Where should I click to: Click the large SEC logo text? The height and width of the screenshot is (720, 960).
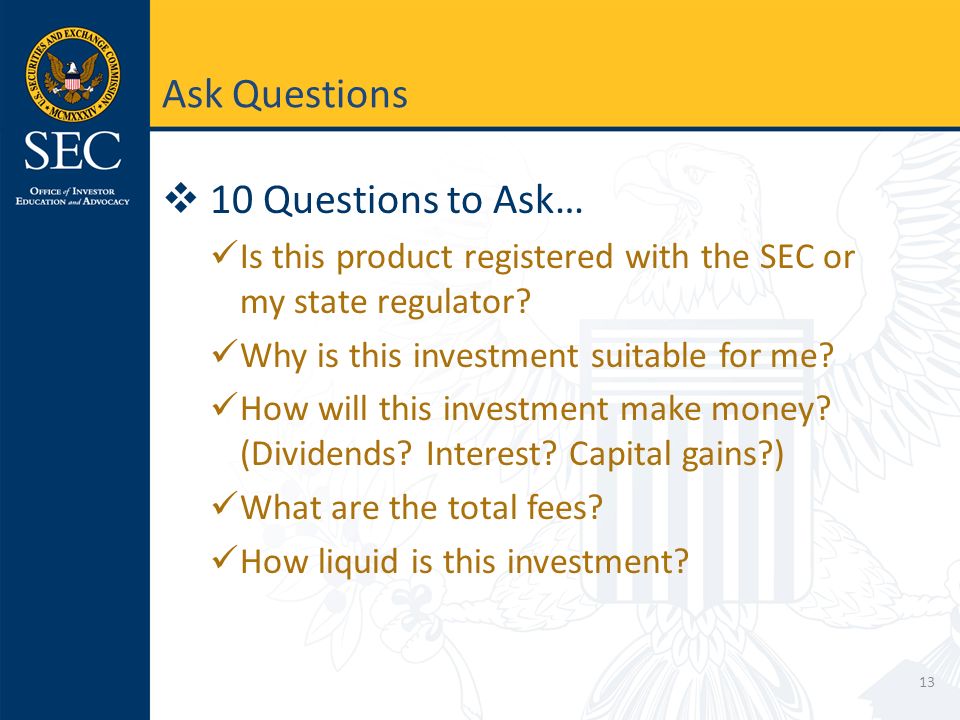72,151
